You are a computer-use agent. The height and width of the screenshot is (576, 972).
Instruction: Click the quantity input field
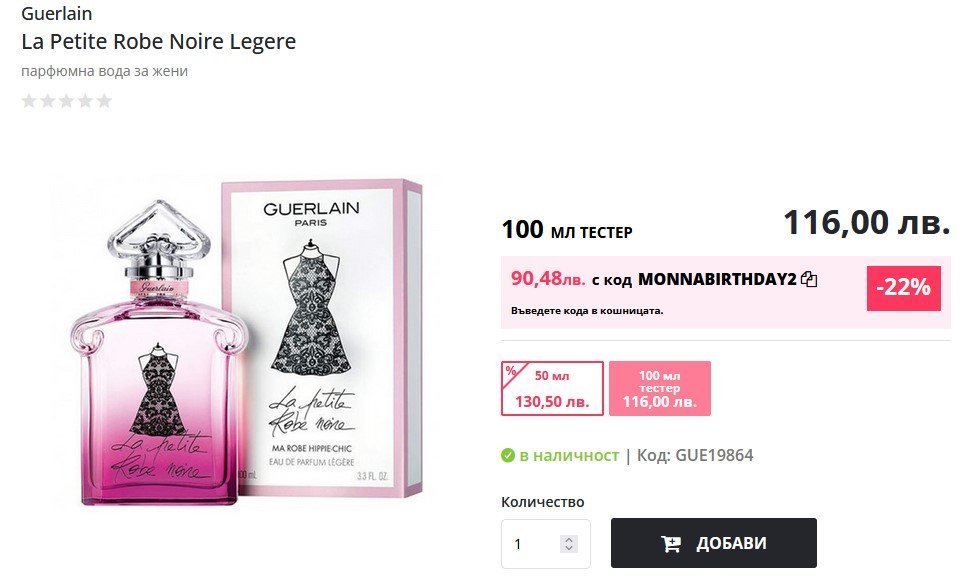(x=546, y=544)
